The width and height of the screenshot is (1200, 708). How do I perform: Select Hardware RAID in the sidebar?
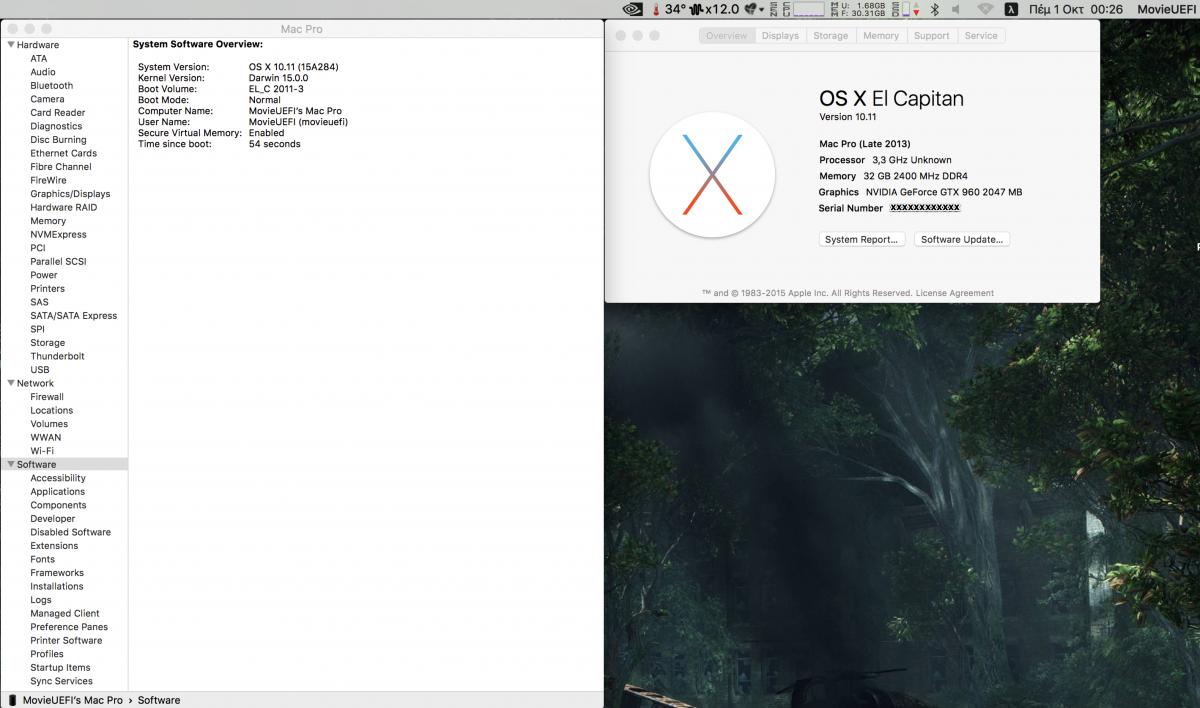coord(63,207)
